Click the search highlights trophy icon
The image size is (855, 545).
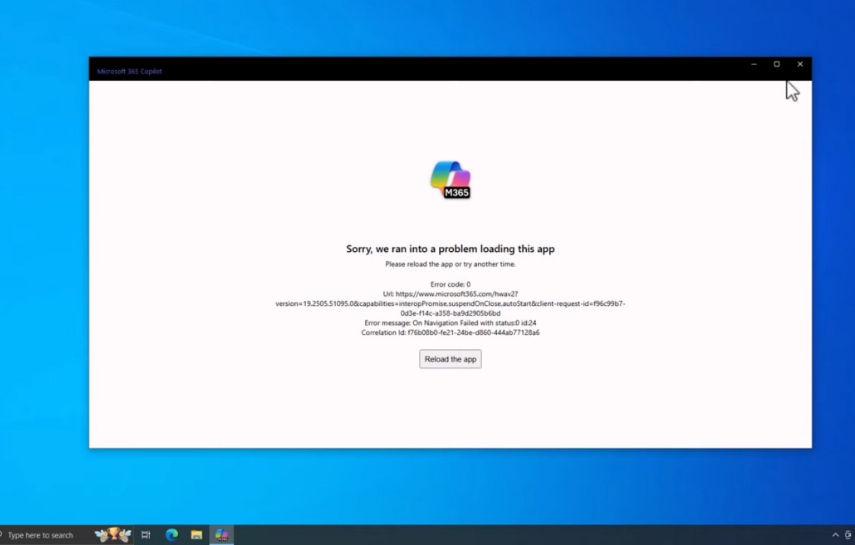(113, 535)
